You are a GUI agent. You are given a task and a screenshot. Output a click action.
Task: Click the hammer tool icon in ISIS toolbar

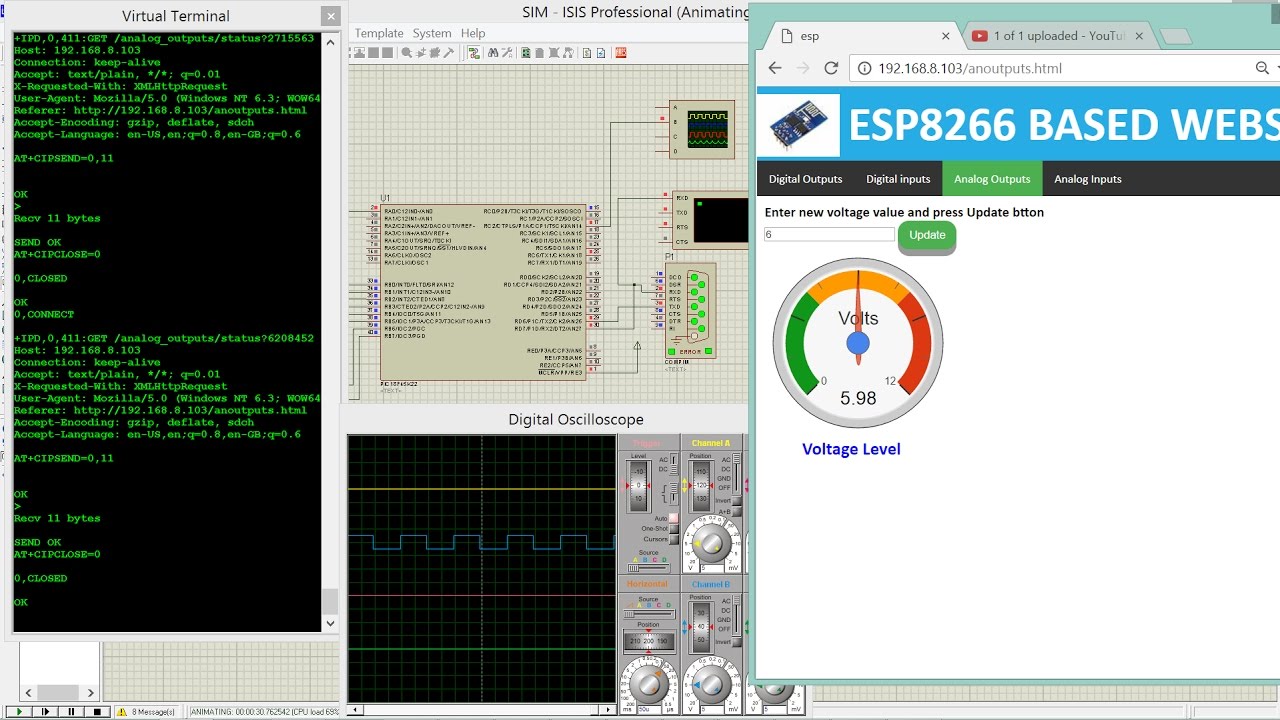coord(448,52)
